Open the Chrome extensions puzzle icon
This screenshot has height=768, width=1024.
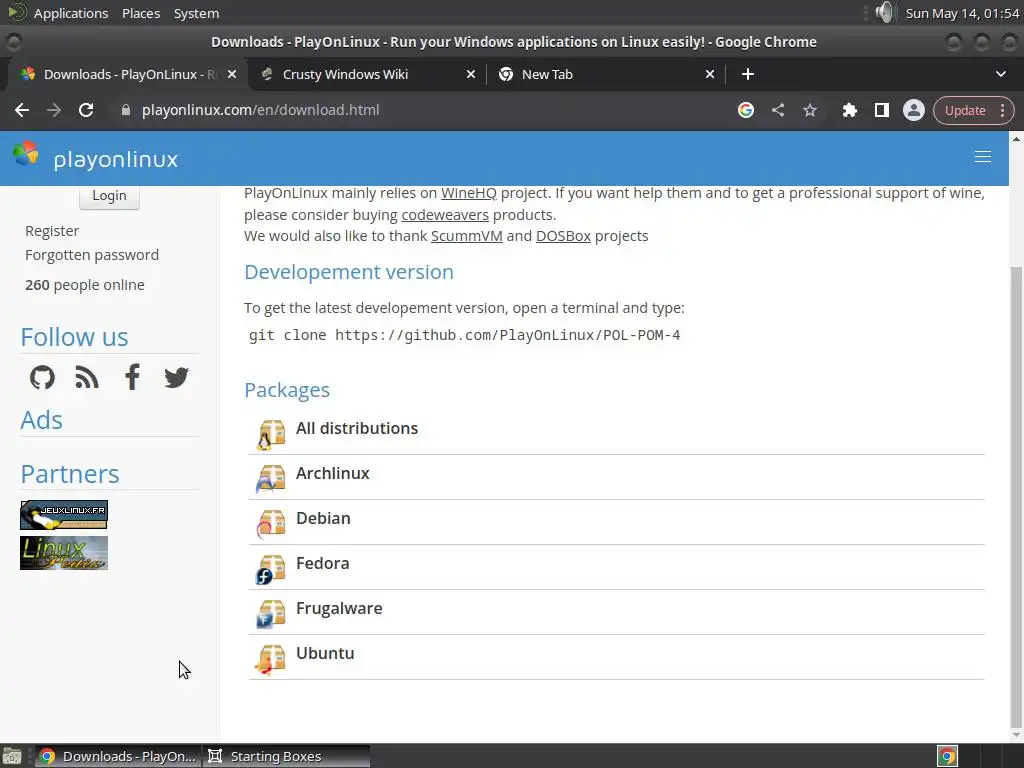click(849, 110)
